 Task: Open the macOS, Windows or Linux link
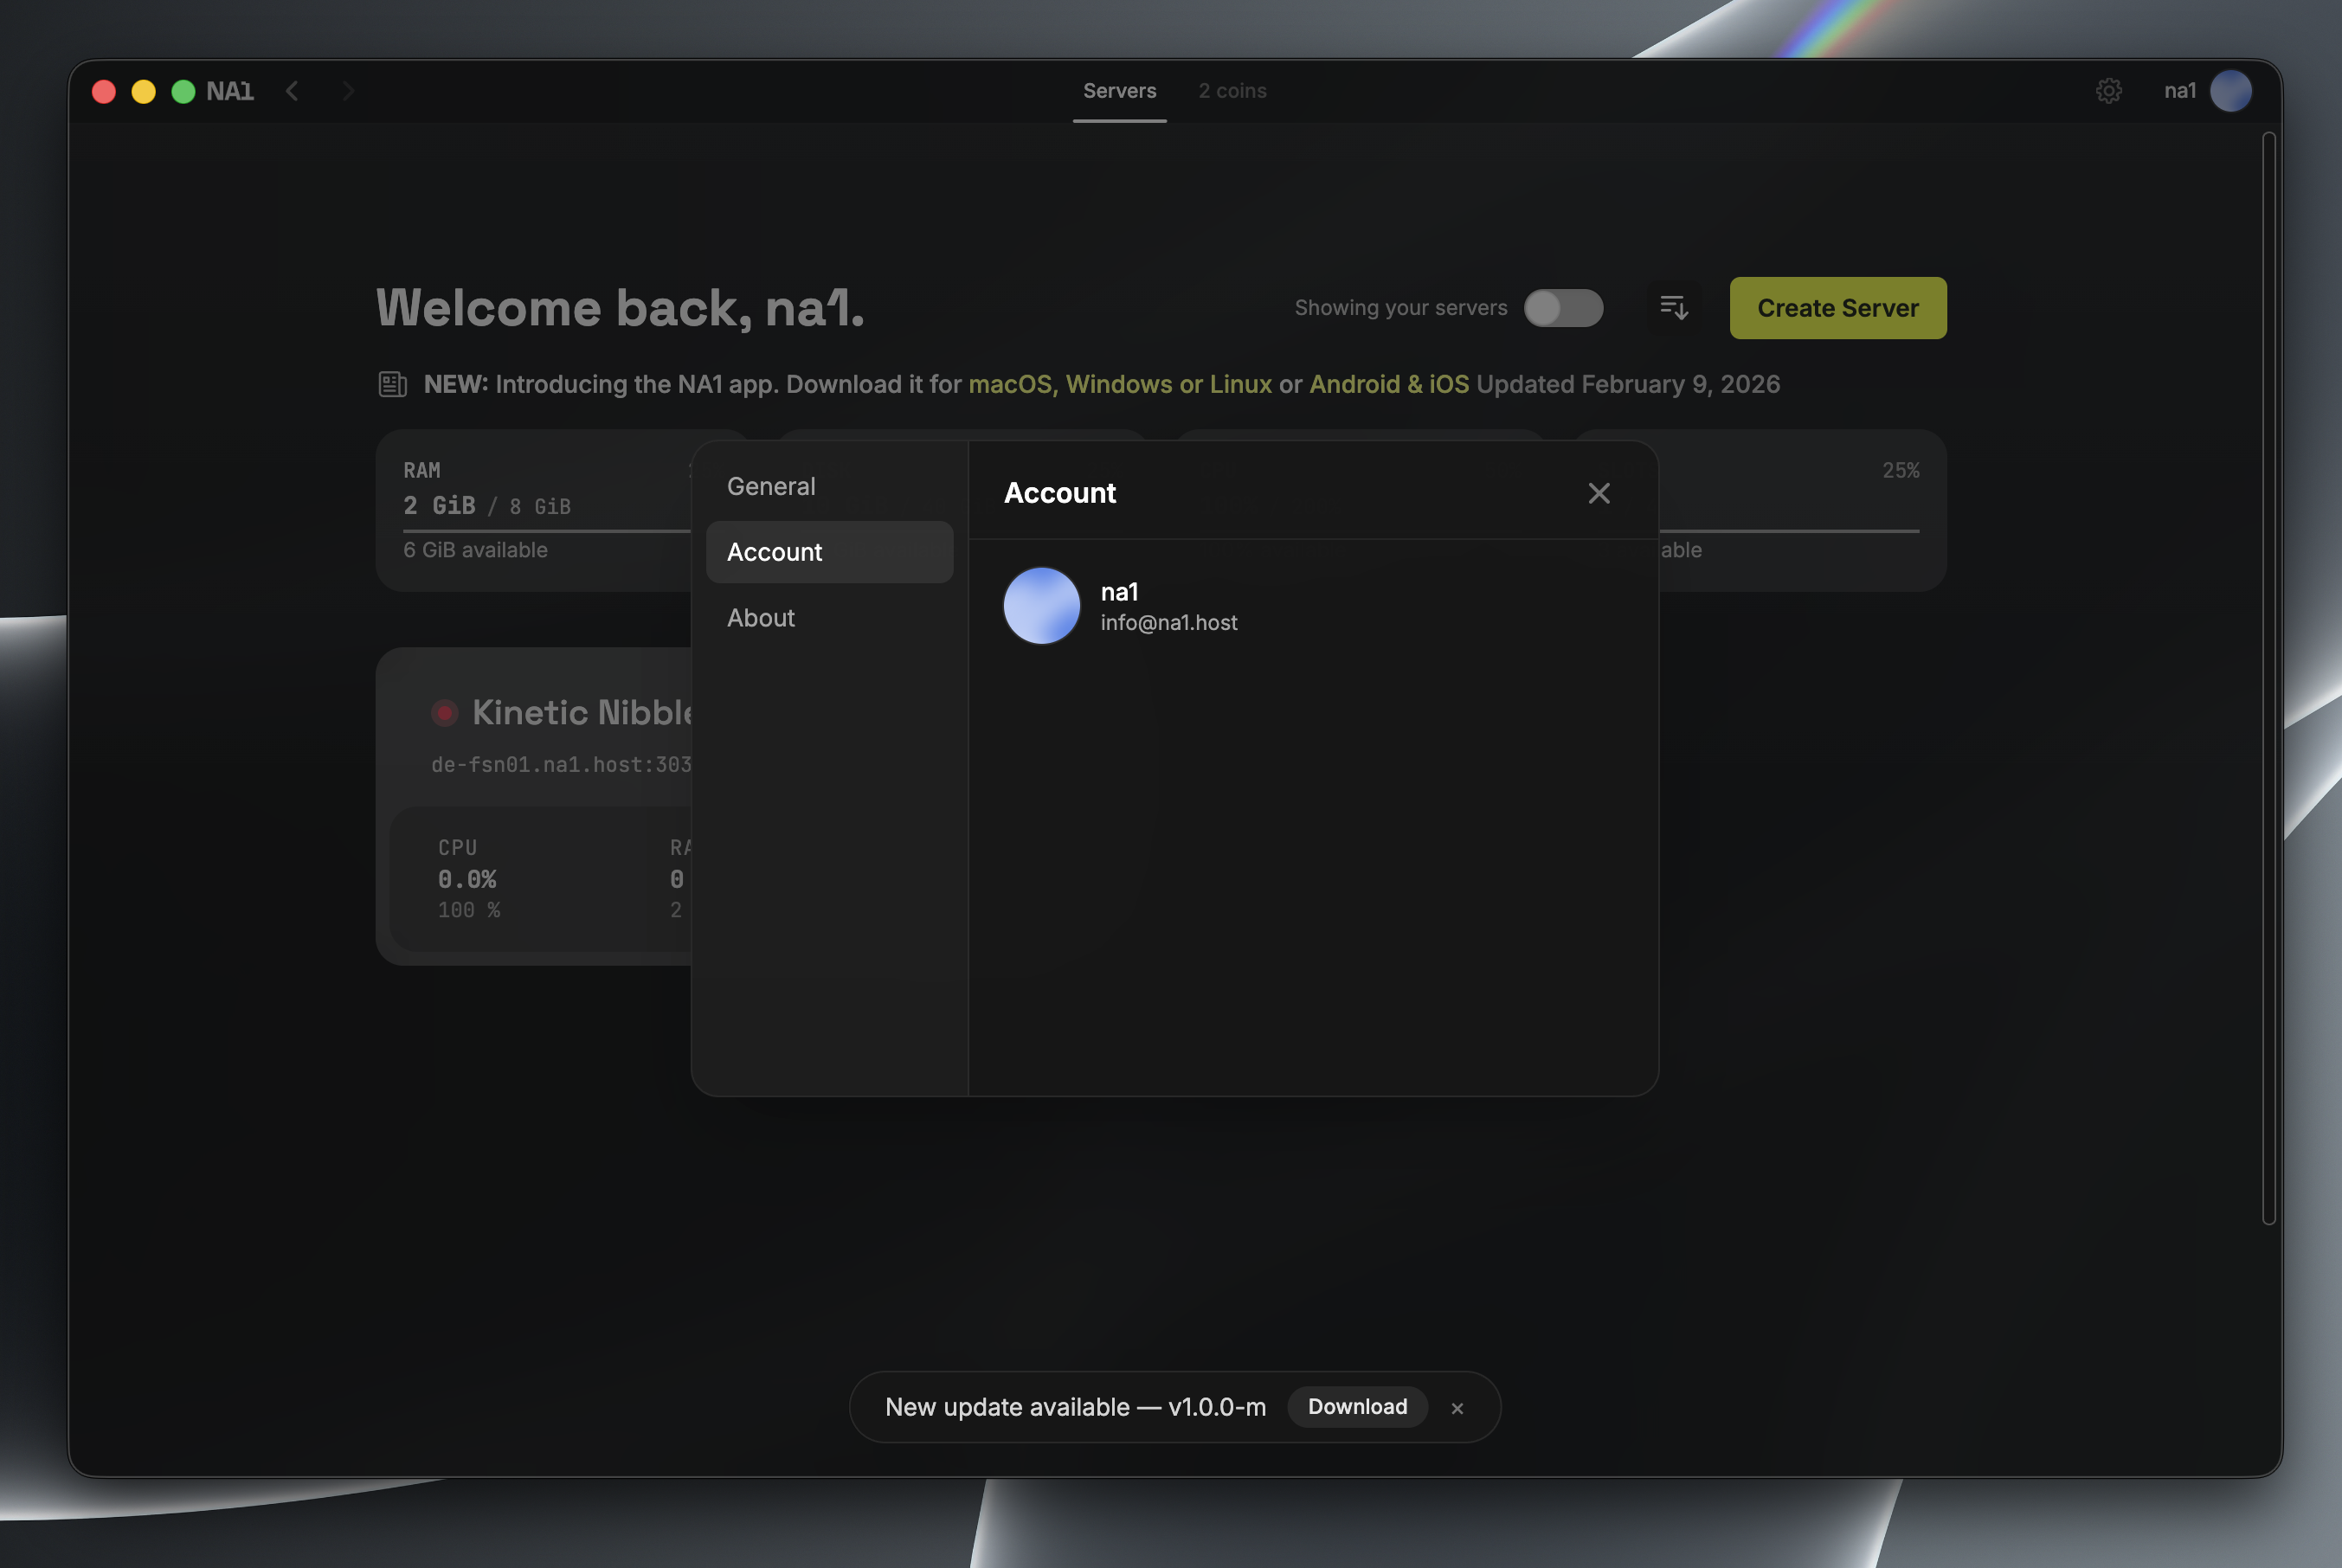[x=1119, y=384]
